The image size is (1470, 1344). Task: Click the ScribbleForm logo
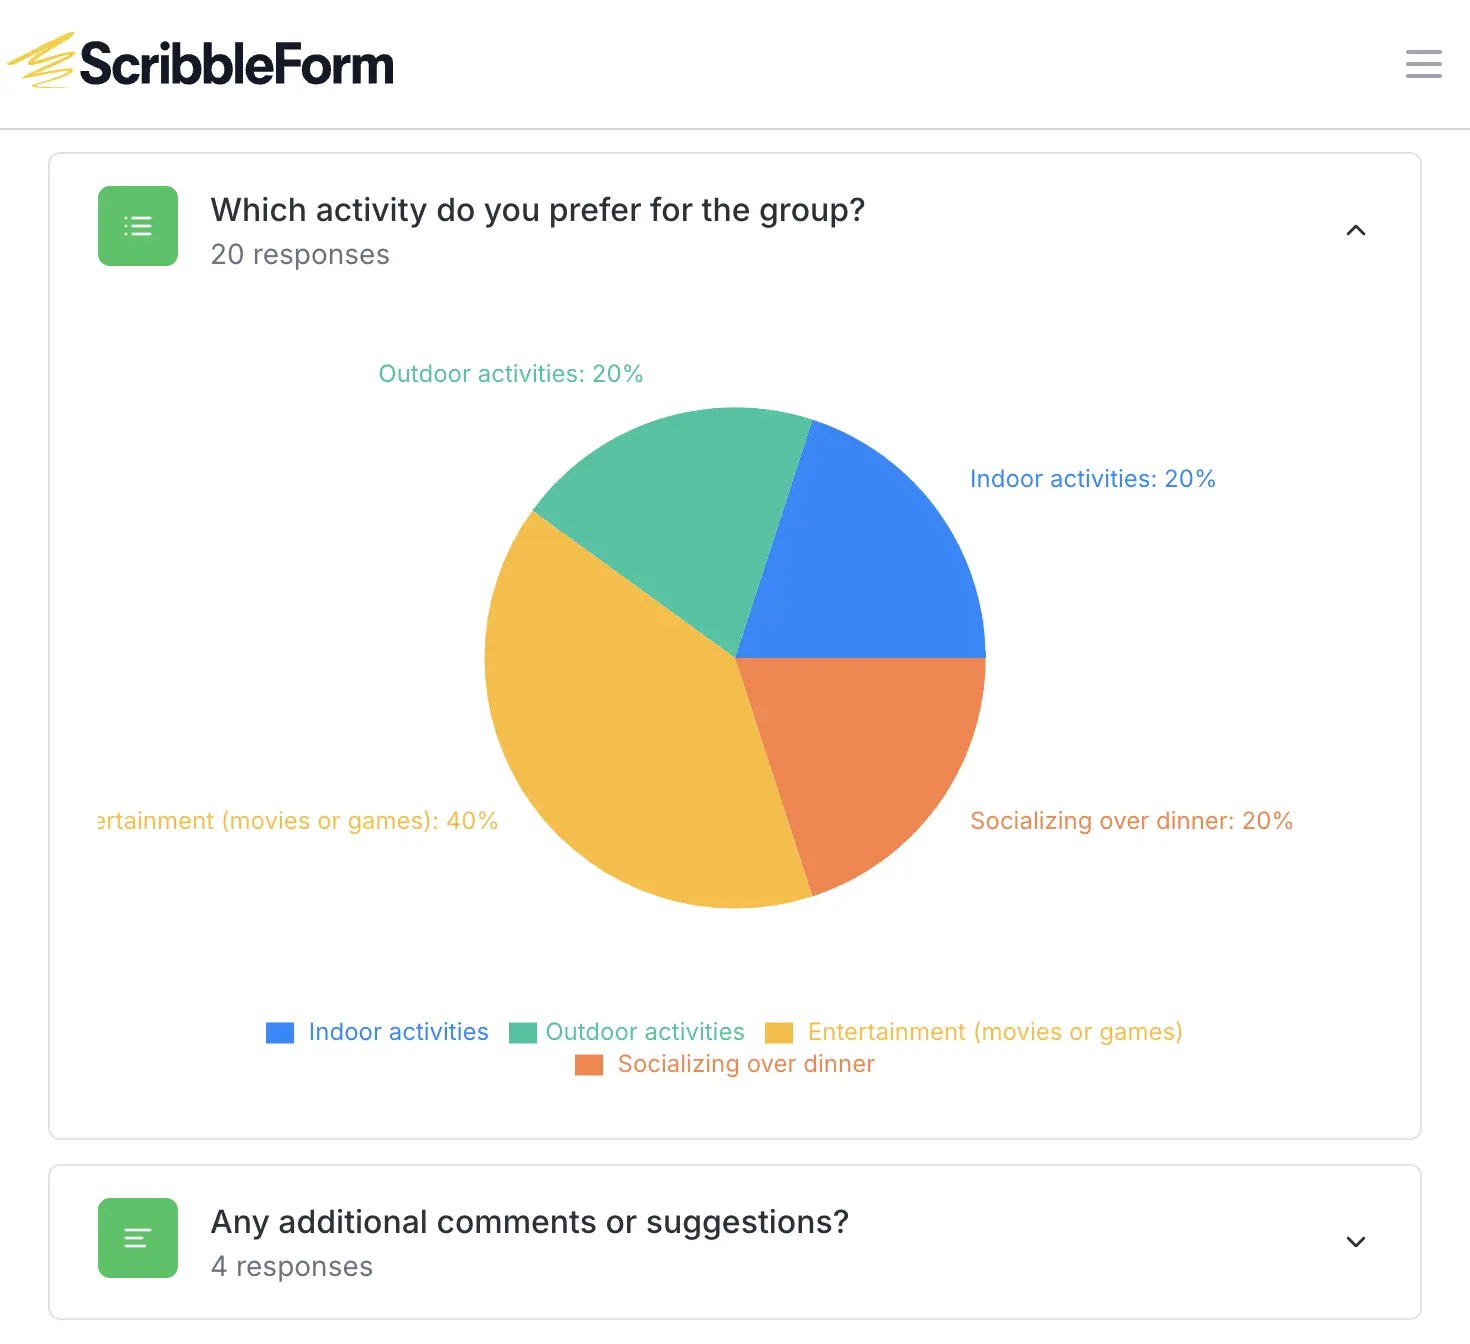point(202,62)
